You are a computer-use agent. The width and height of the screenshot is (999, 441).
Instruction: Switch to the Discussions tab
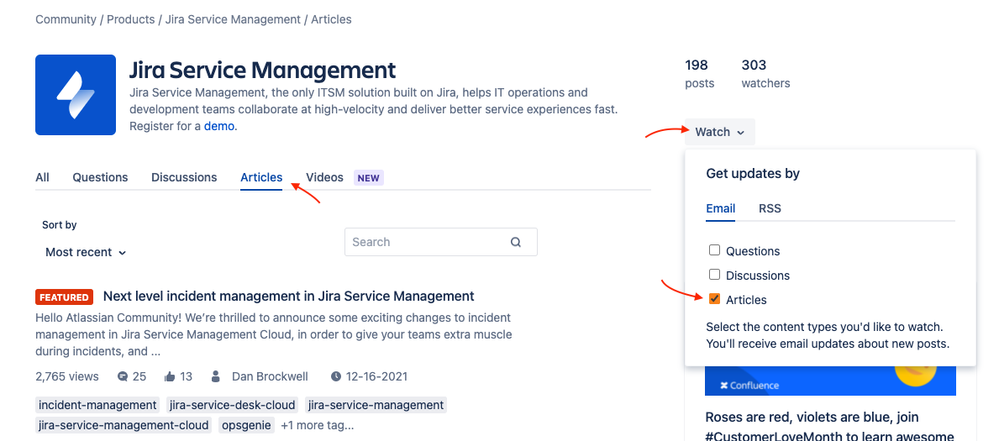coord(184,178)
